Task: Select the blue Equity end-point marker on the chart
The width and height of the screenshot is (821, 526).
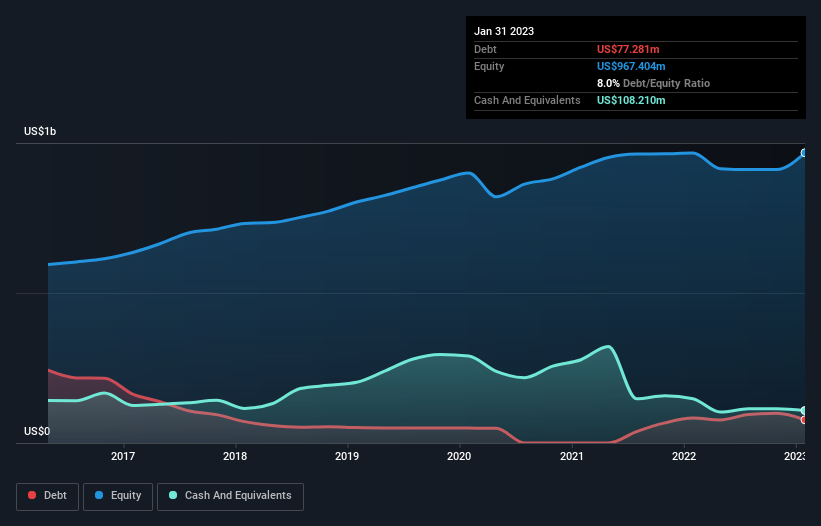Action: 804,153
